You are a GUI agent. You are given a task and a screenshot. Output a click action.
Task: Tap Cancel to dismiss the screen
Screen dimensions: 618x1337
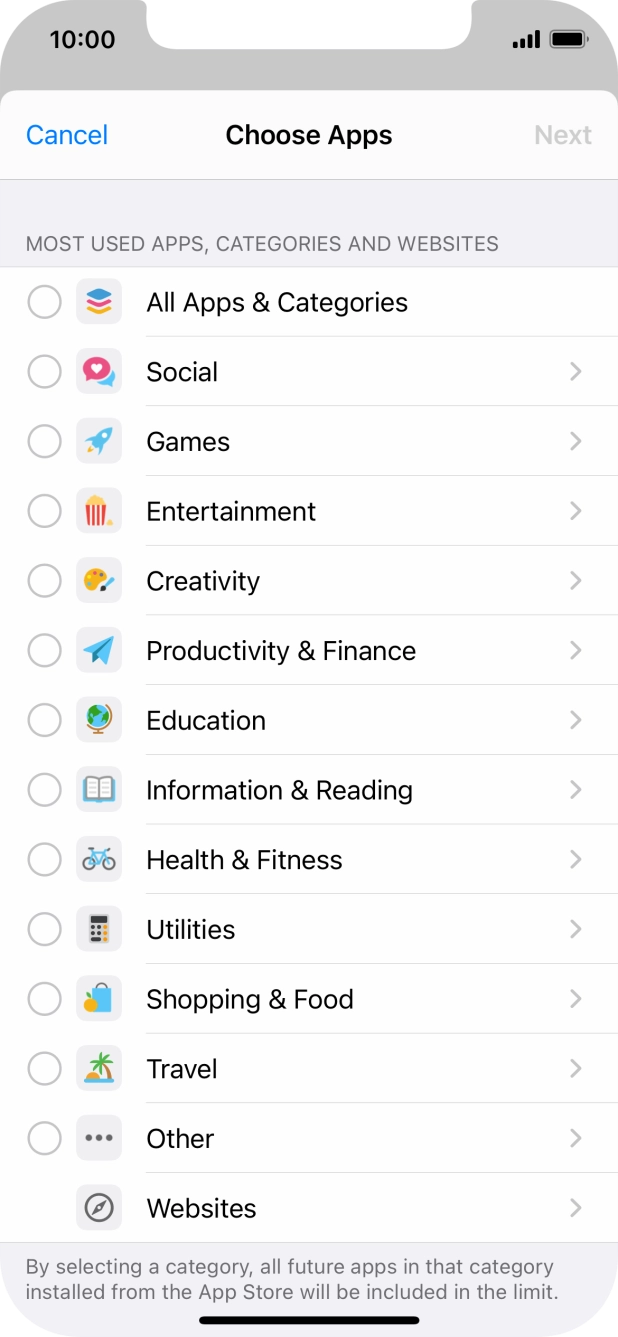[x=66, y=135]
